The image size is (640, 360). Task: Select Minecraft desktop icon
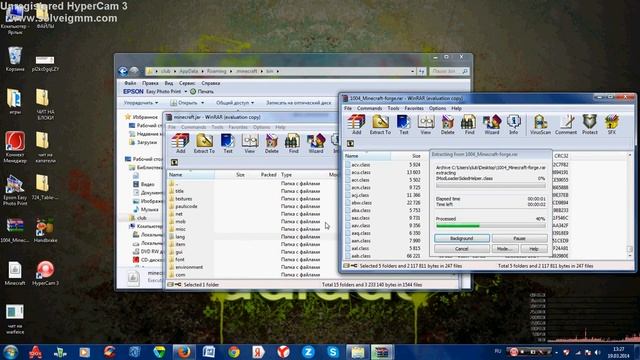pos(15,273)
